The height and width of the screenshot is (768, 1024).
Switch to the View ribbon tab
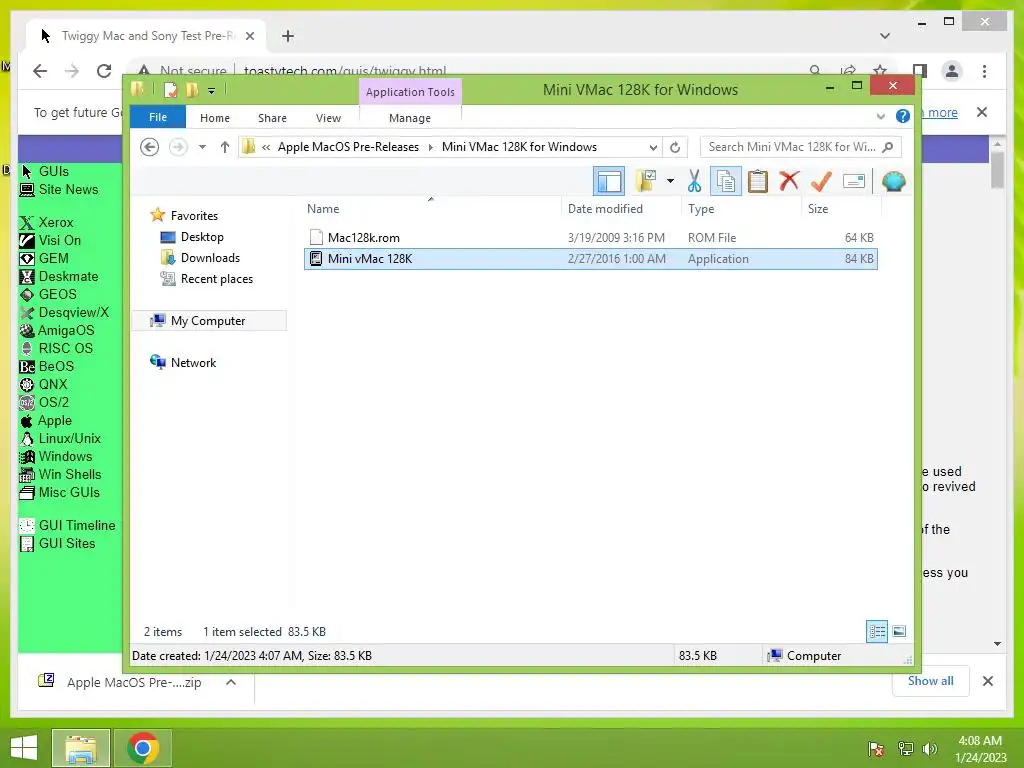click(x=328, y=118)
